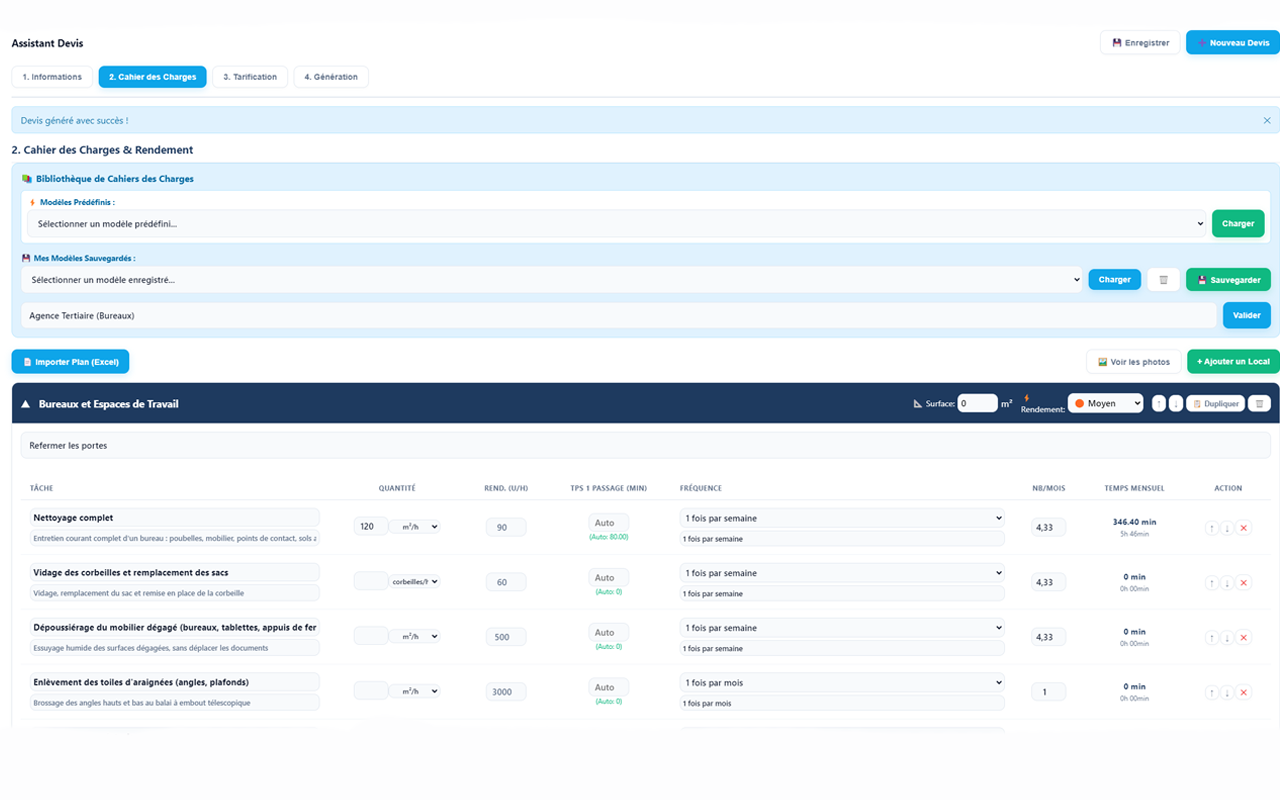Collapse the Bureaux et Espaces de Travail section
The image size is (1280, 800).
[x=25, y=404]
